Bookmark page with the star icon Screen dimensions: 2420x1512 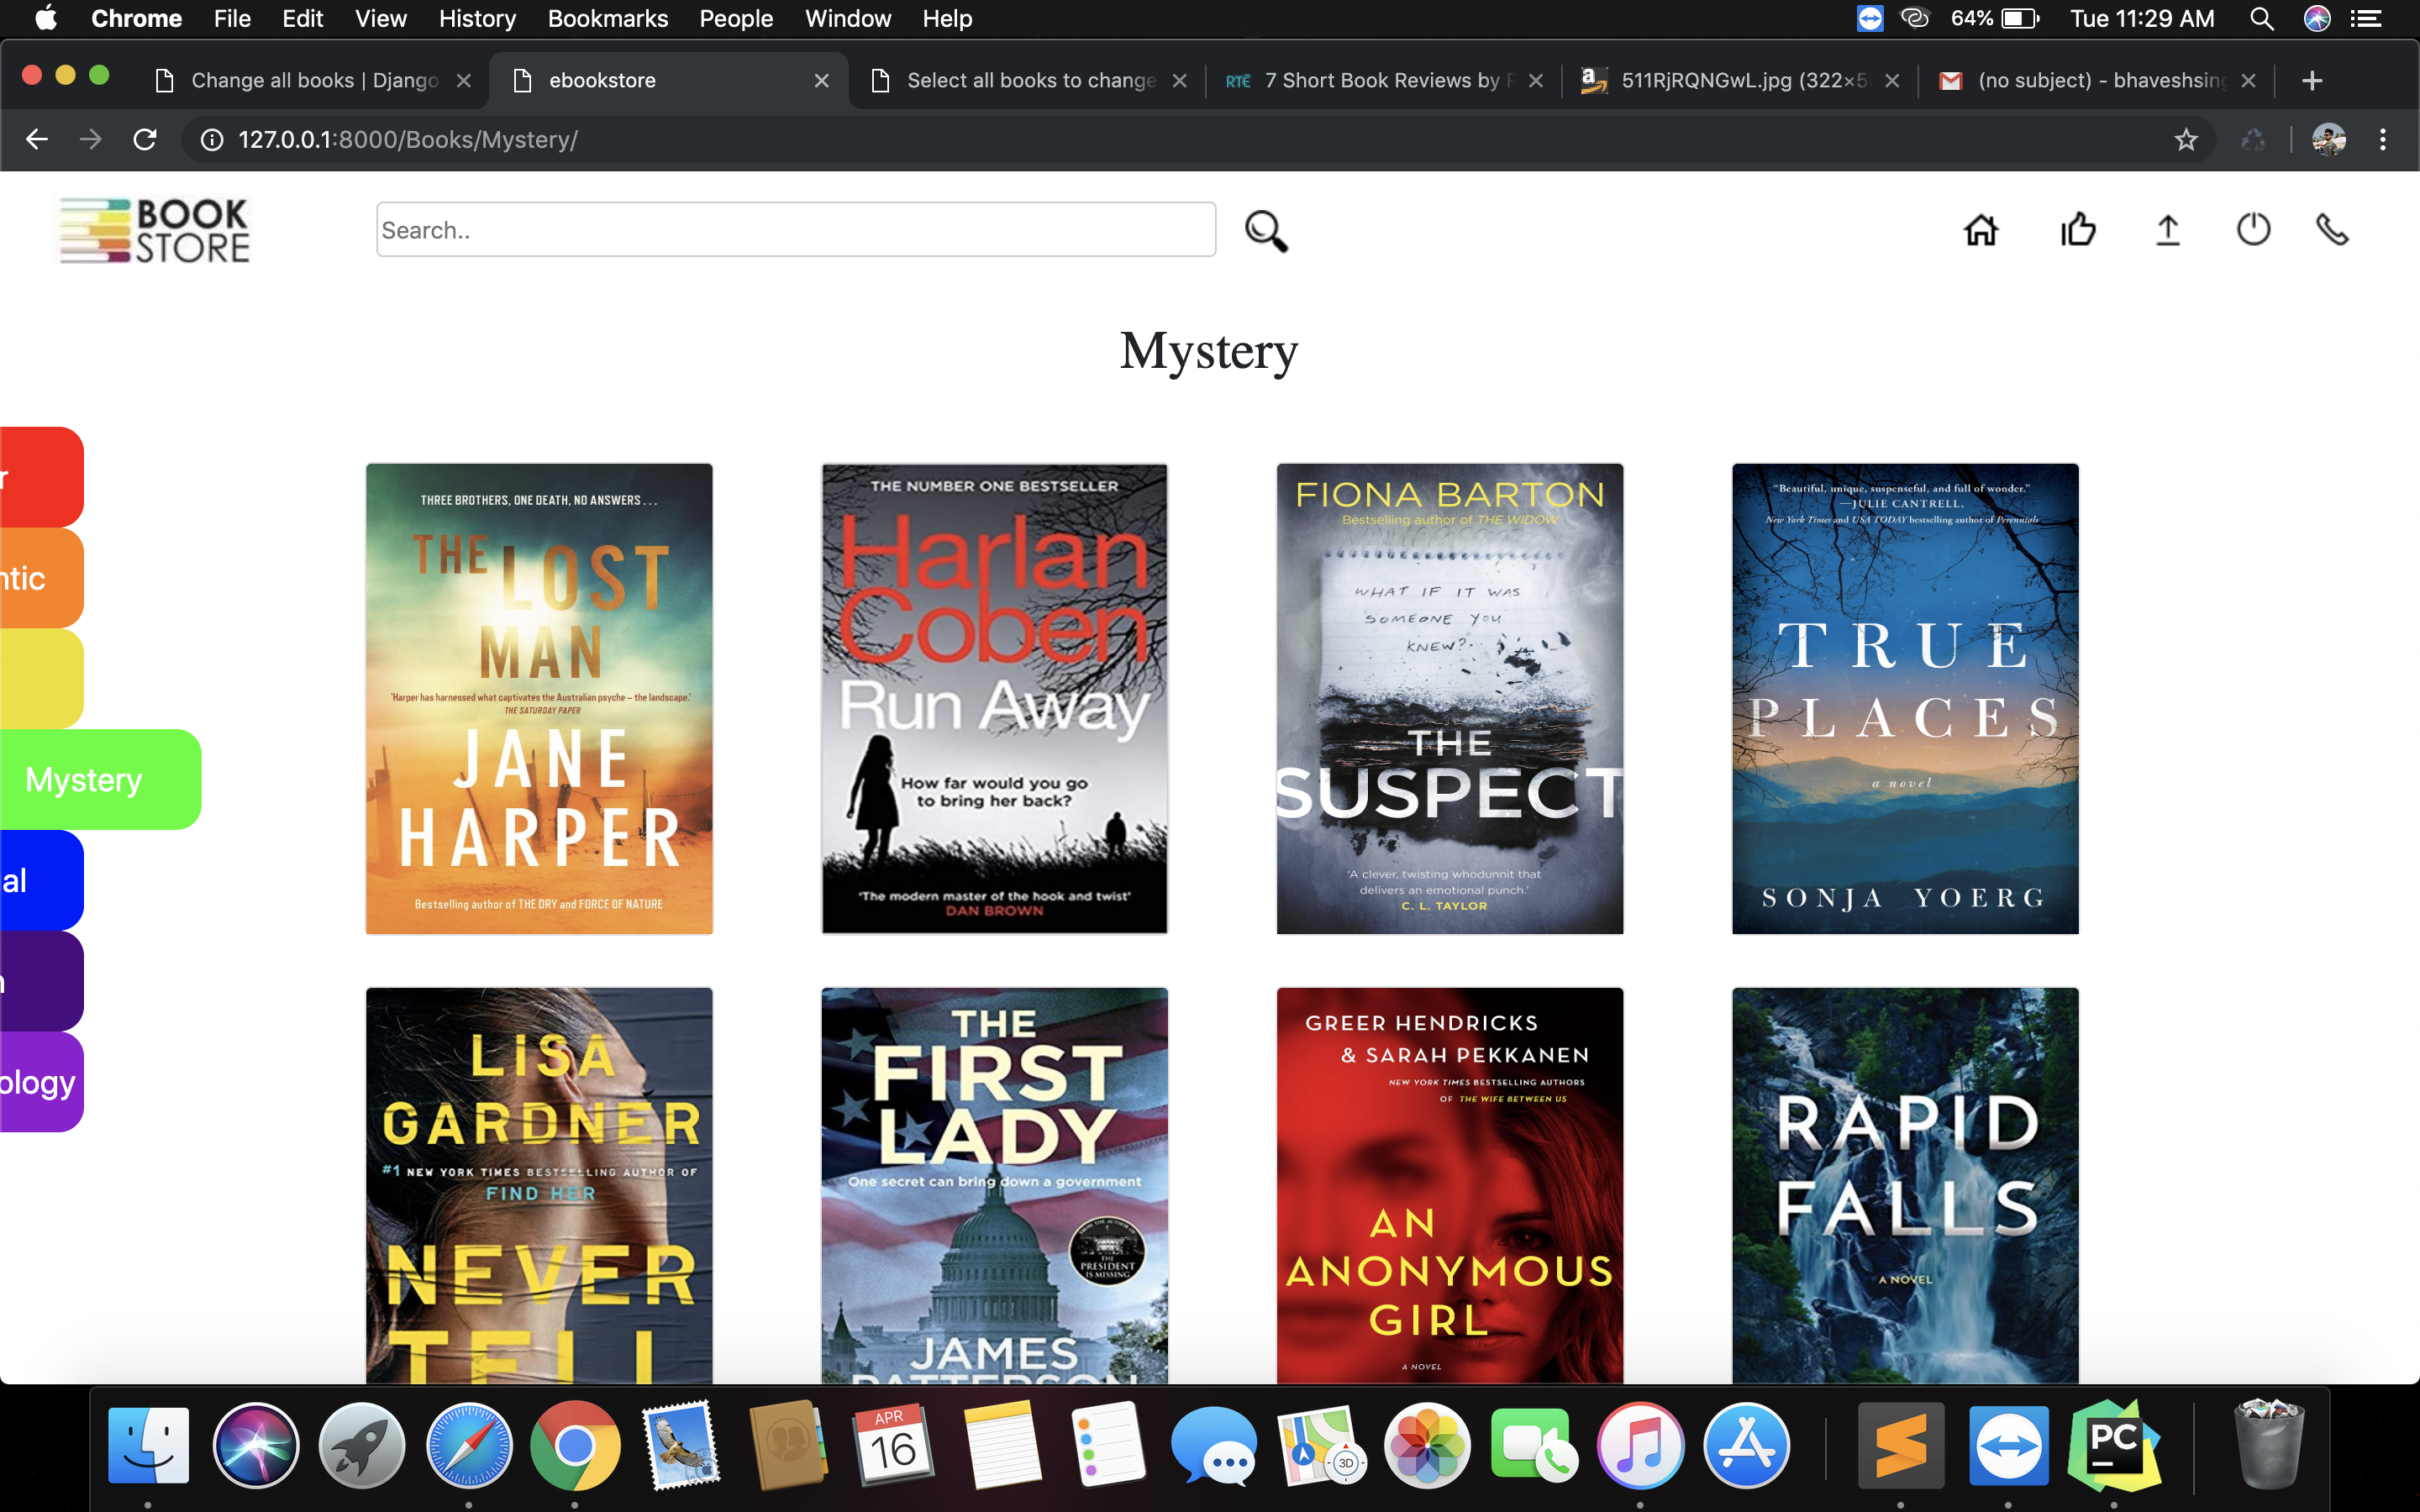2186,140
